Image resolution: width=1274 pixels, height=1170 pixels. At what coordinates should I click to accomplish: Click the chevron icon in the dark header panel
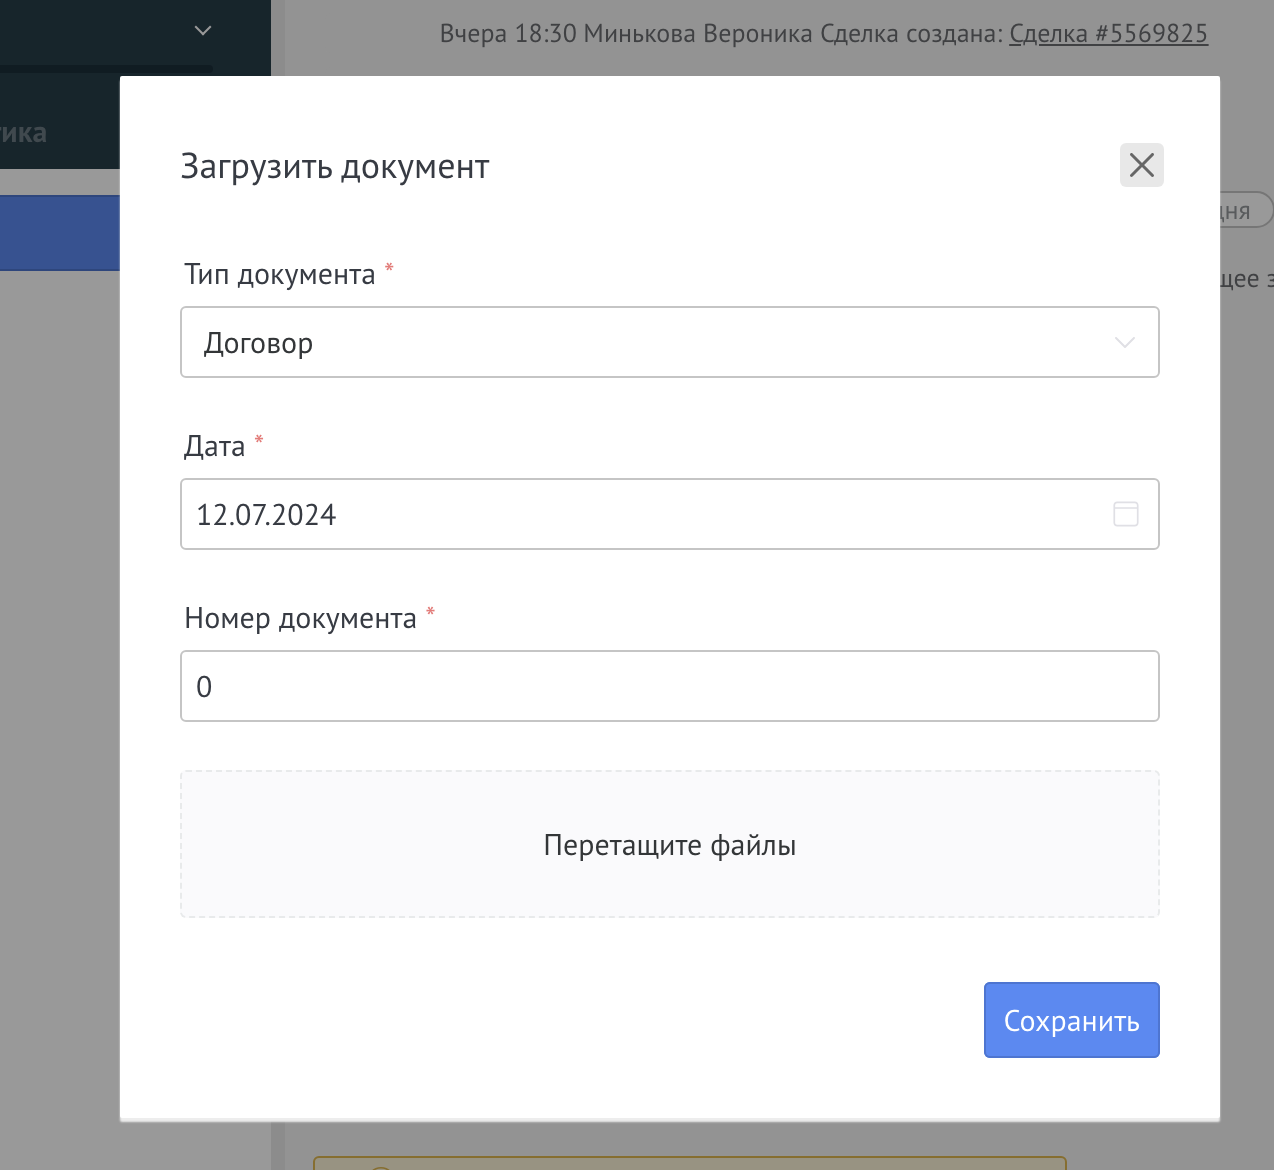tap(202, 30)
